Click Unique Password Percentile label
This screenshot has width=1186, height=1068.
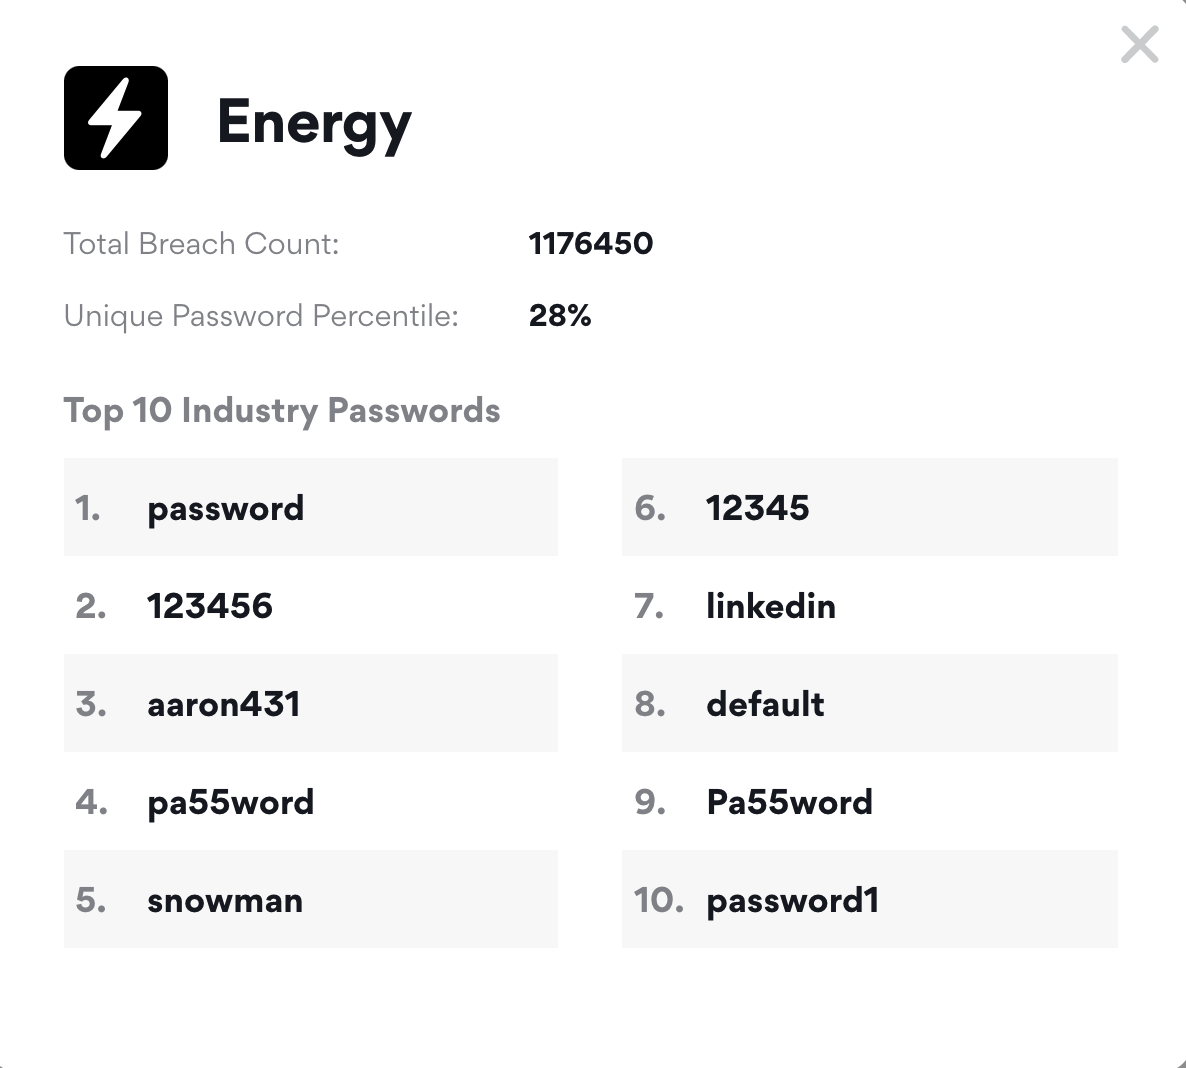coord(261,316)
